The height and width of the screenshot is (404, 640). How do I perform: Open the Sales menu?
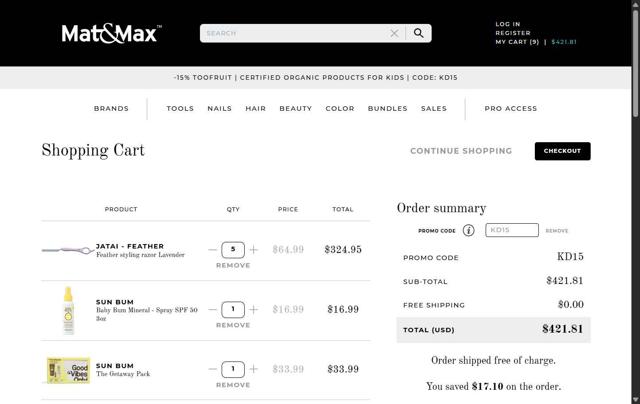pyautogui.click(x=434, y=109)
